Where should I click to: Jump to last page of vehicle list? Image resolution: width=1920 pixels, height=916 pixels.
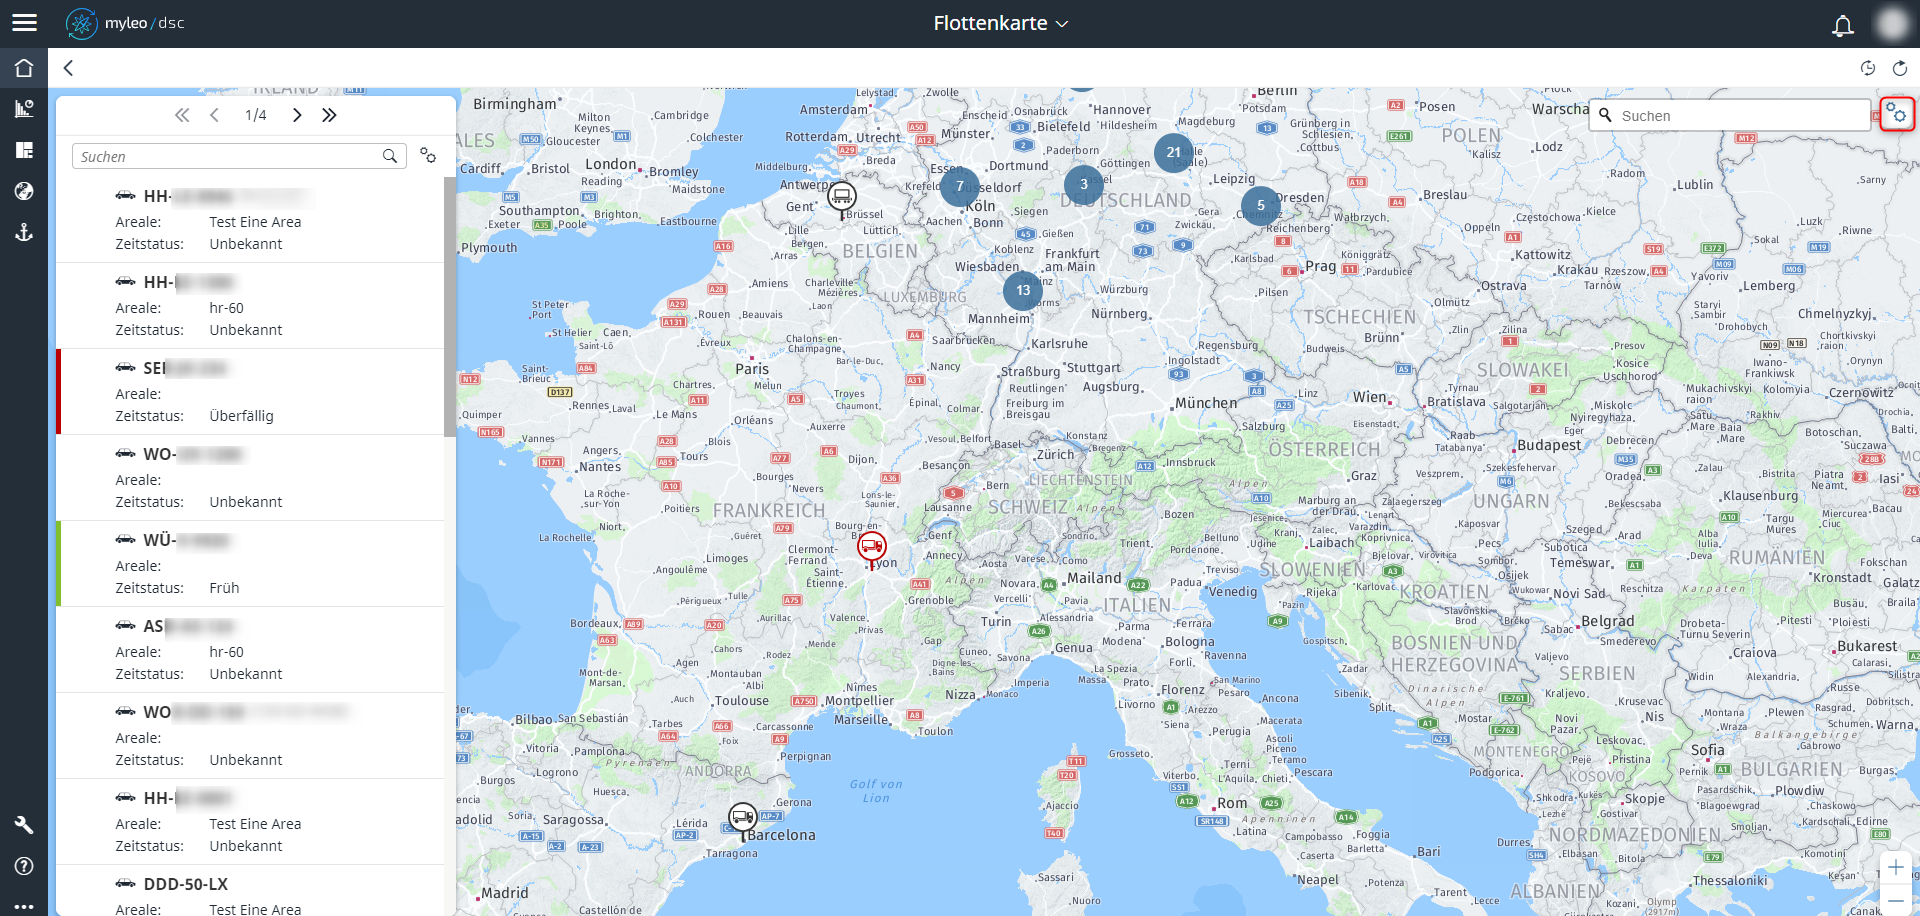329,115
